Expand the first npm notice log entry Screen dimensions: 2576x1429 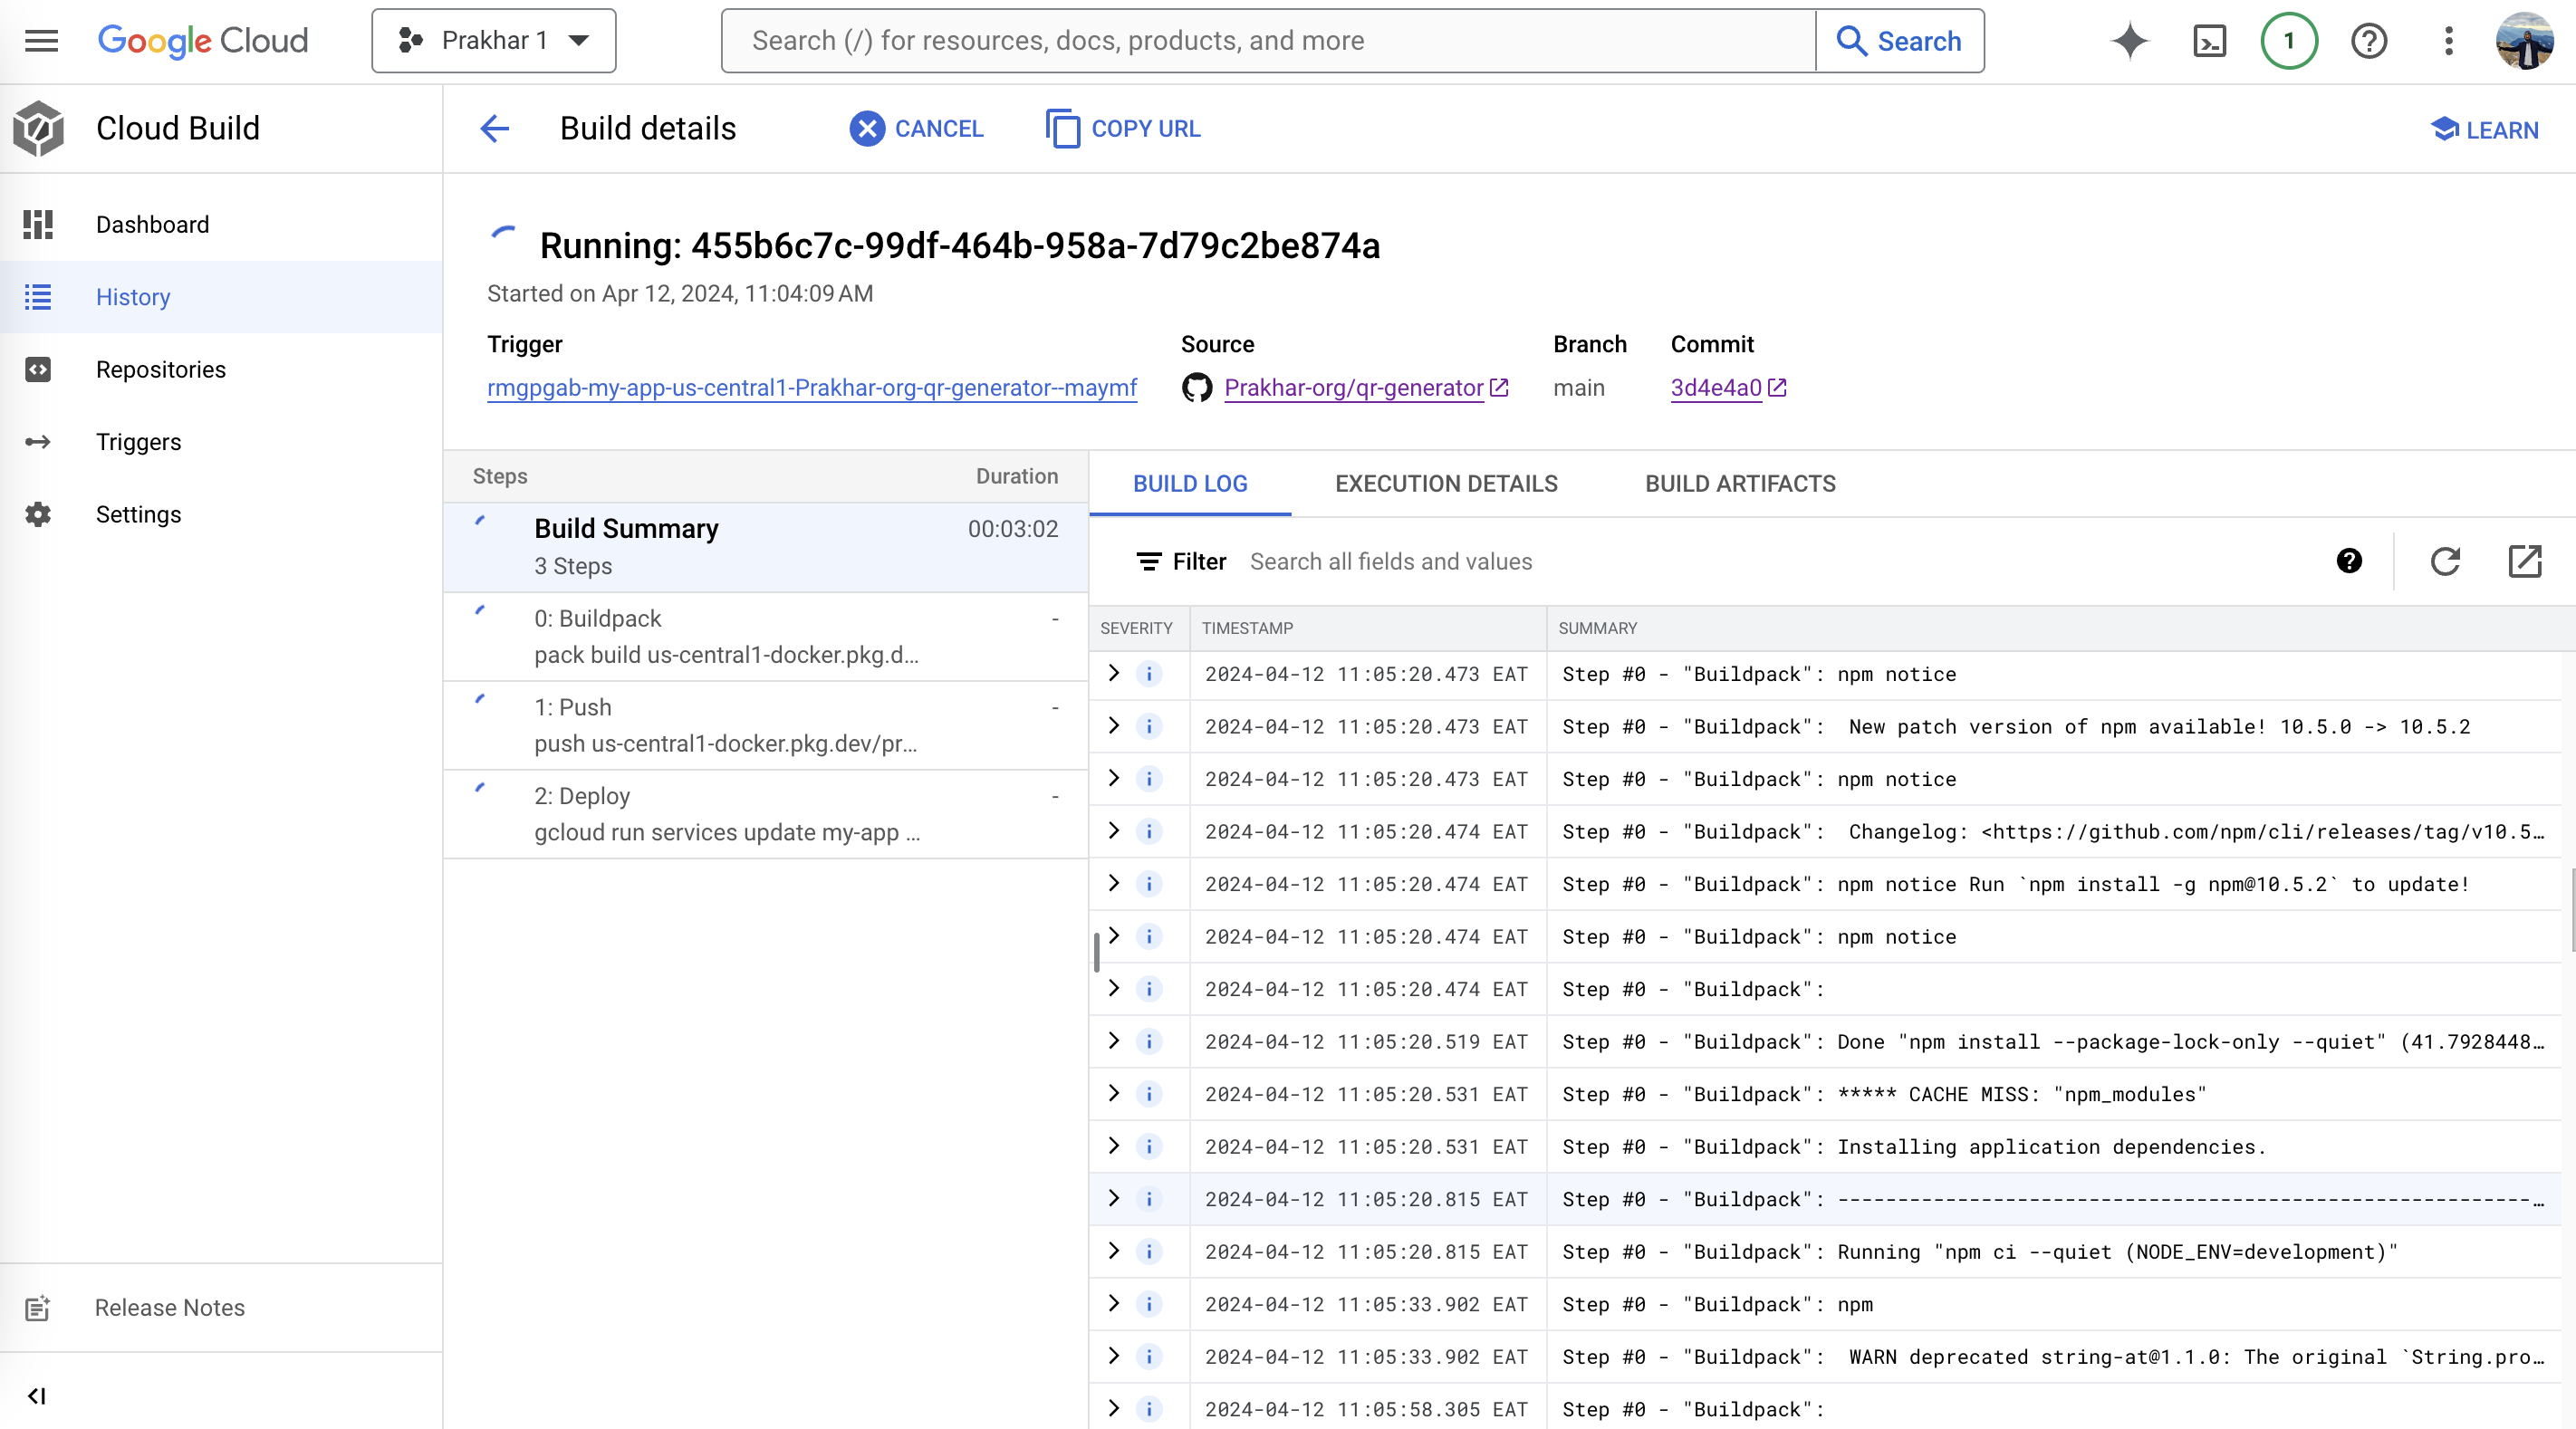click(1114, 674)
